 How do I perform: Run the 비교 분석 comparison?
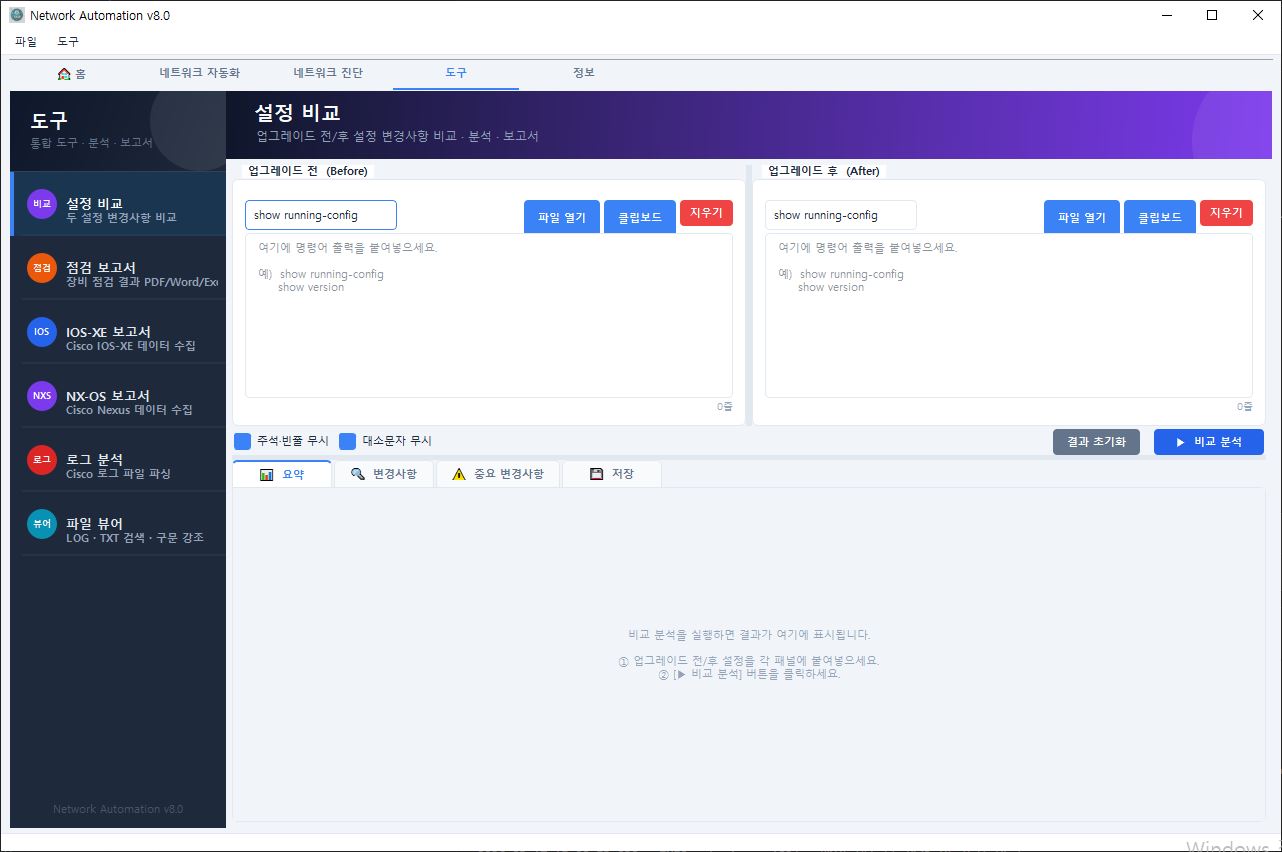1208,441
